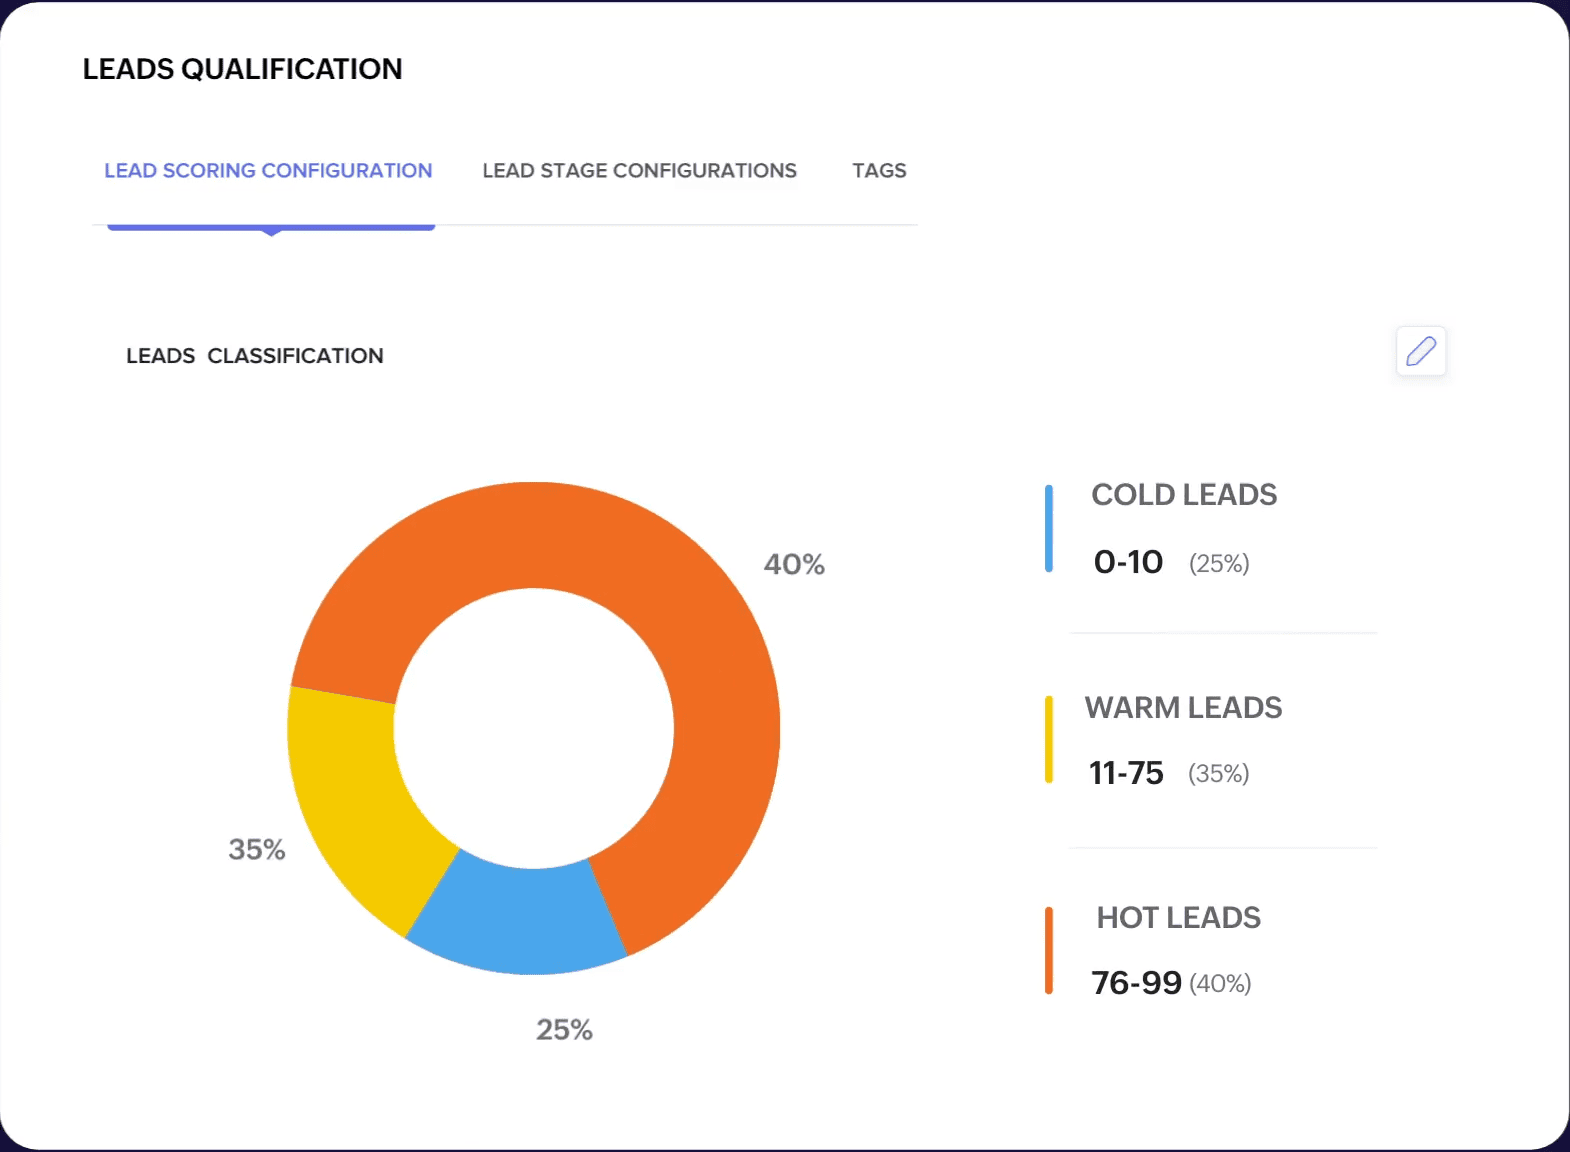The width and height of the screenshot is (1570, 1152).
Task: Click the 11-75 score range value
Action: pos(1126,773)
